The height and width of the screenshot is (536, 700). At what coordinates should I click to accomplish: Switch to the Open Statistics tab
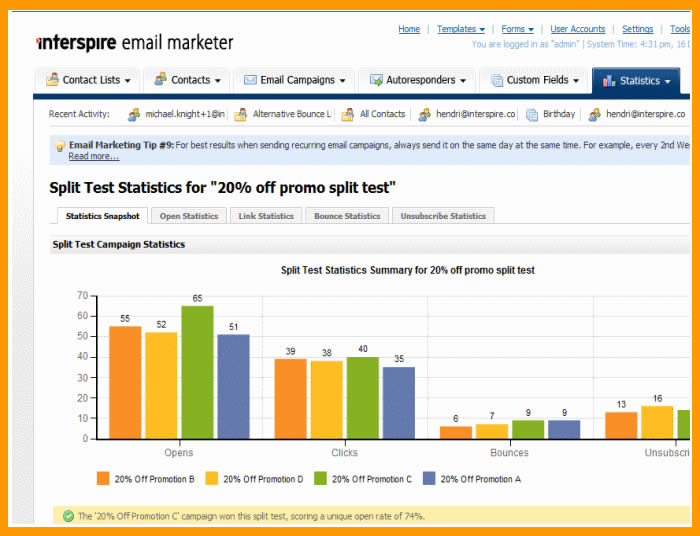pyautogui.click(x=189, y=216)
